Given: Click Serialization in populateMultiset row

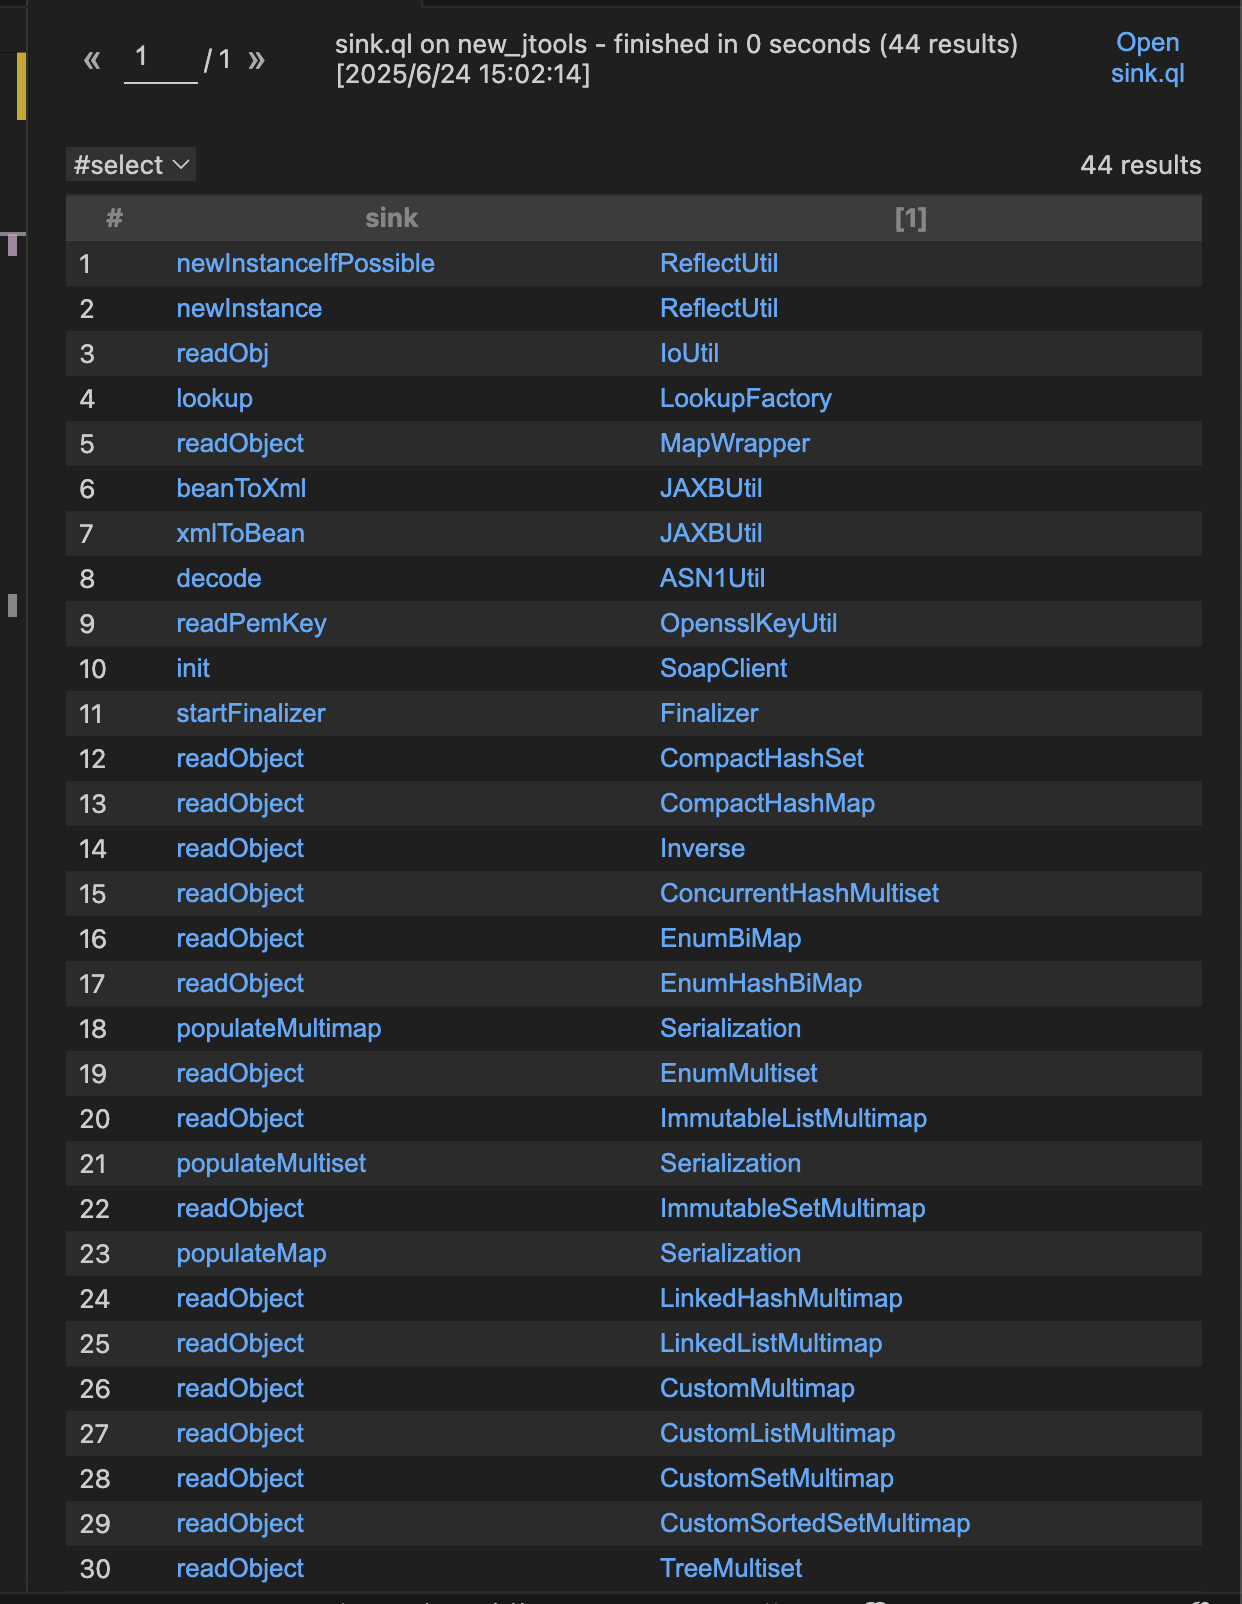Looking at the screenshot, I should [x=730, y=1163].
